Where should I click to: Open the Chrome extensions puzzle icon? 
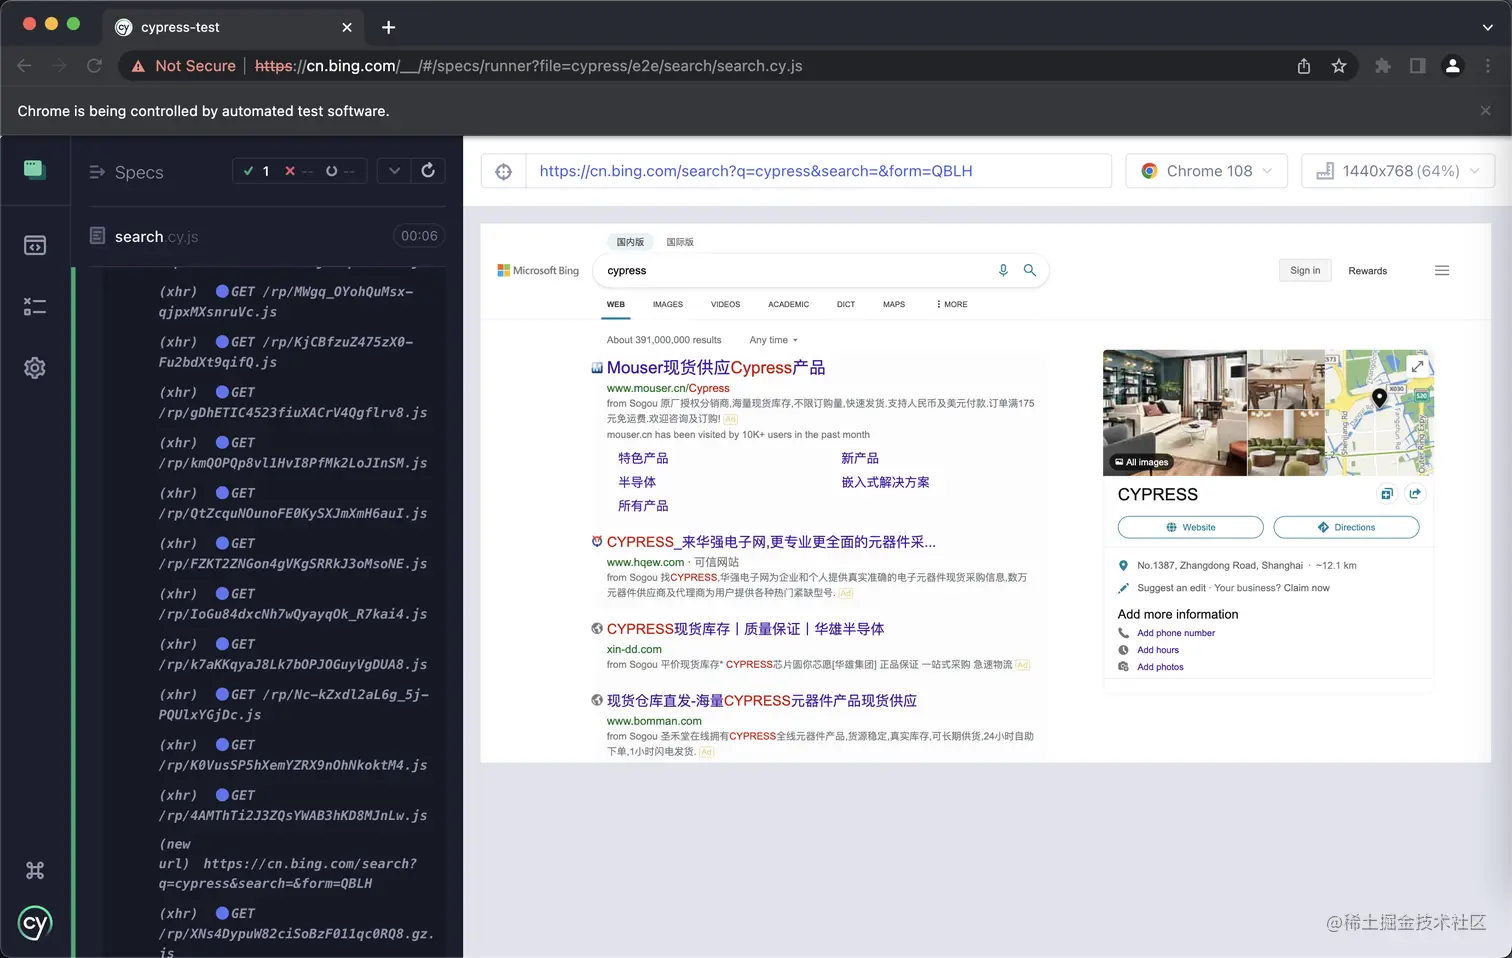1383,66
